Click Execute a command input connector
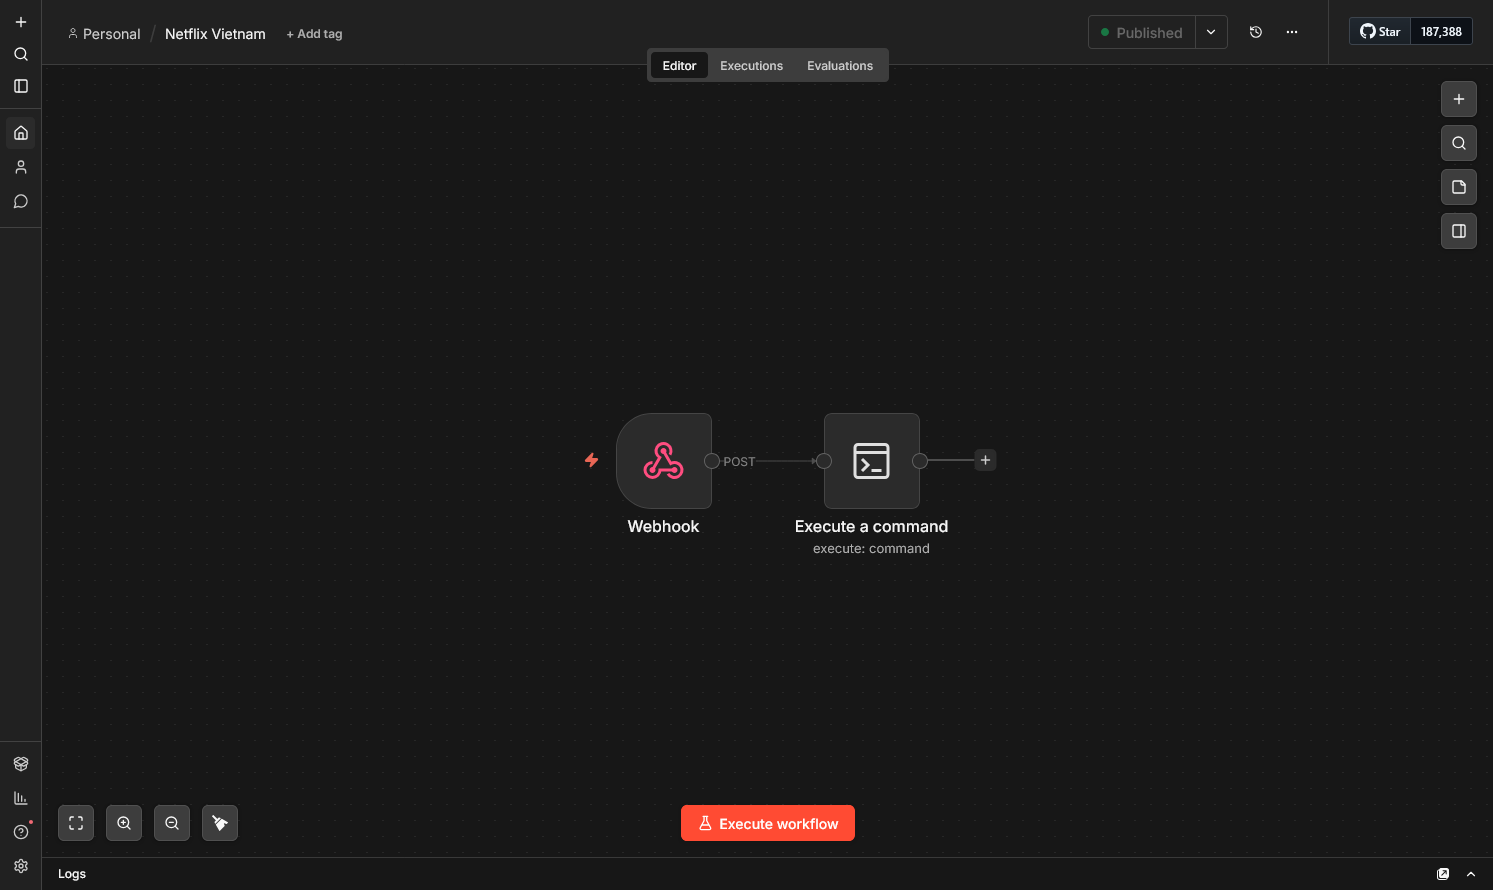Screen dimensions: 1493x890 click(x=824, y=461)
